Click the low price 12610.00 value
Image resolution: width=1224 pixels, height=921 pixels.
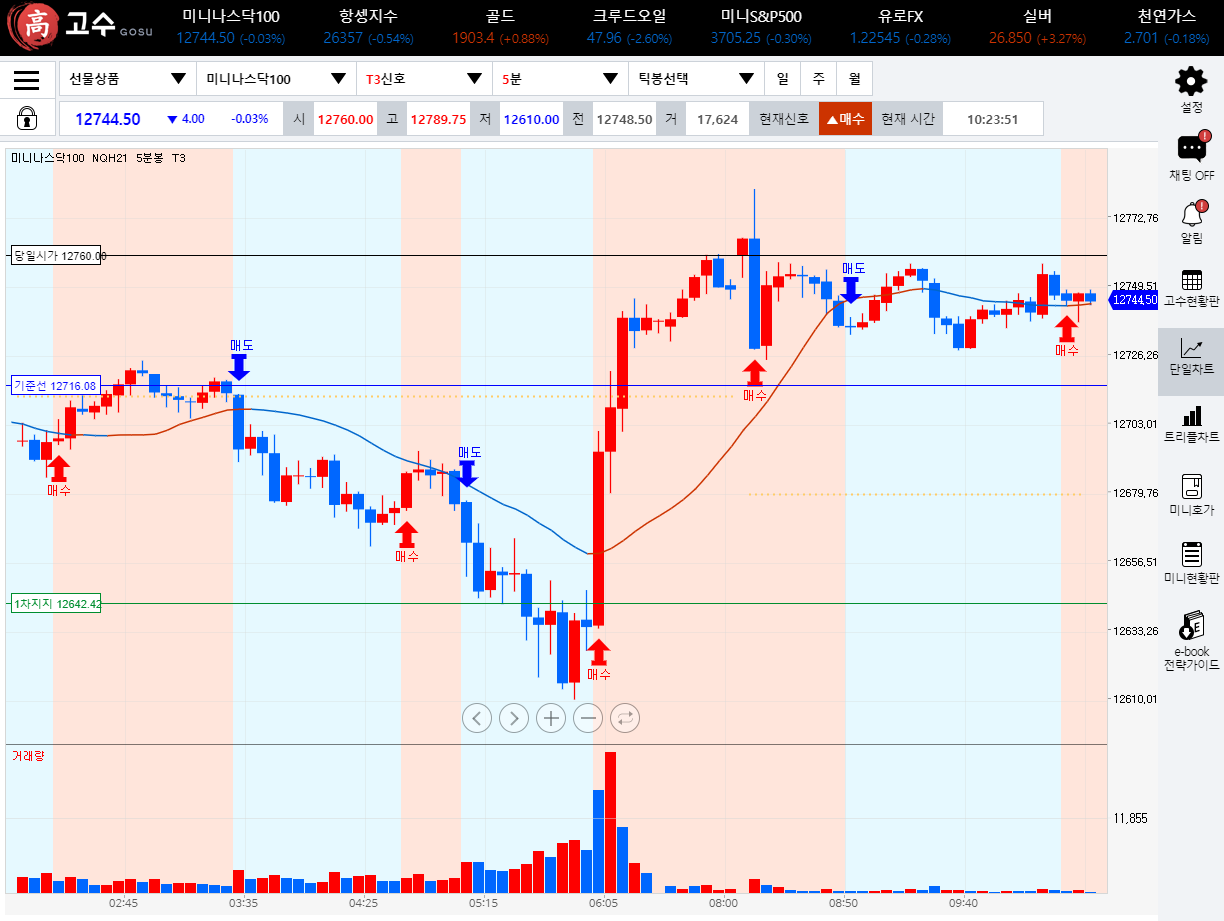pyautogui.click(x=531, y=119)
